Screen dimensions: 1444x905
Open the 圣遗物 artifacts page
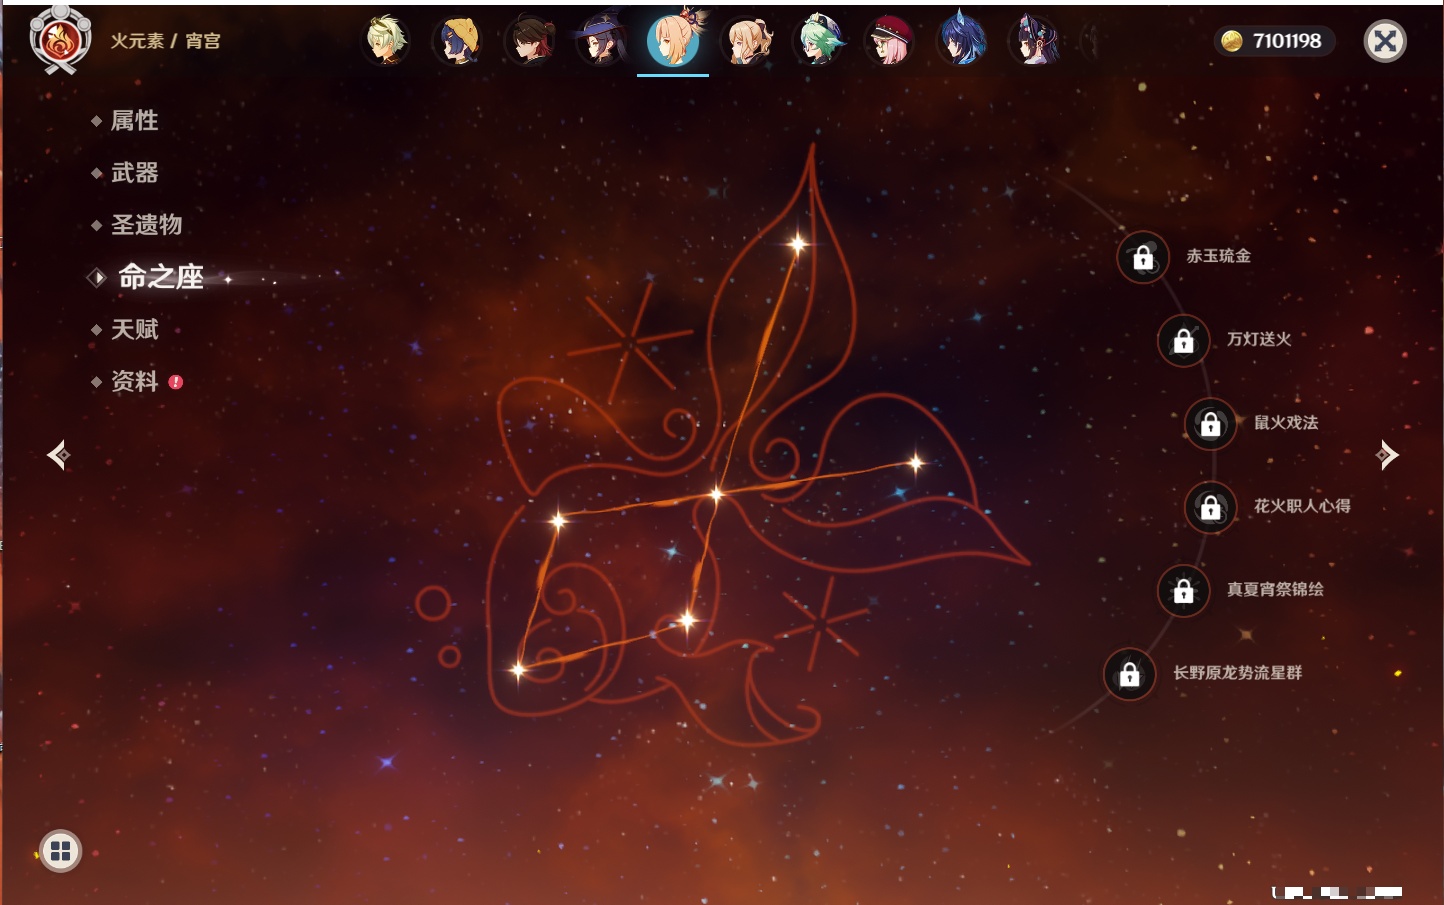pyautogui.click(x=146, y=224)
